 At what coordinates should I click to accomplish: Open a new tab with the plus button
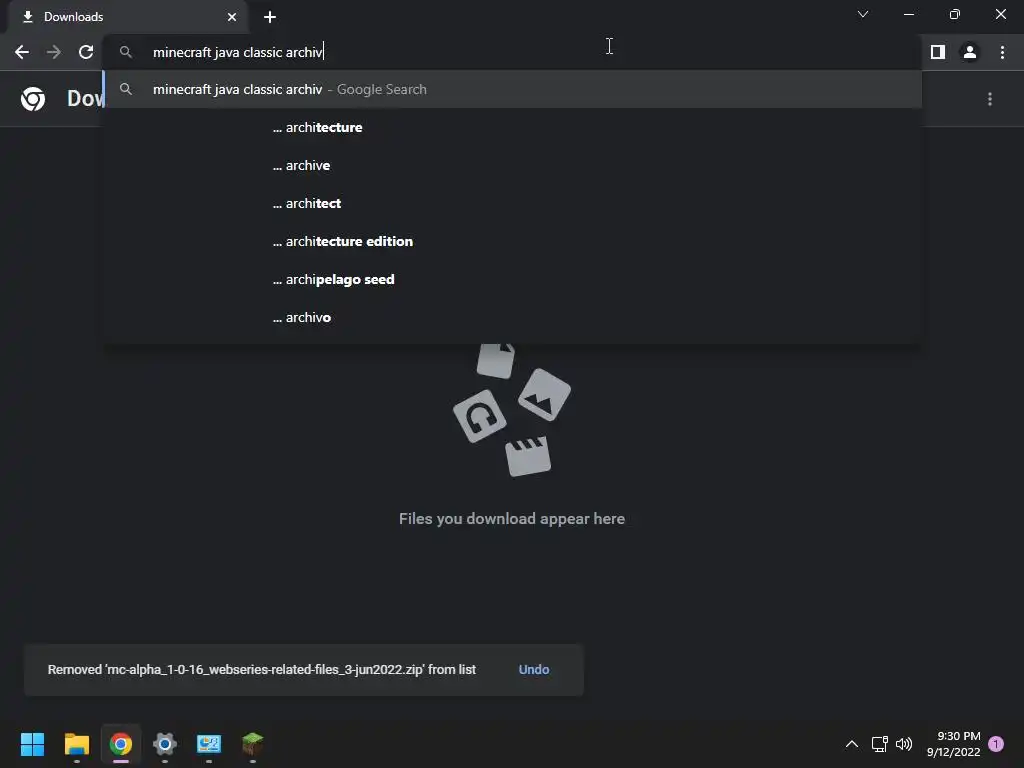[x=270, y=17]
